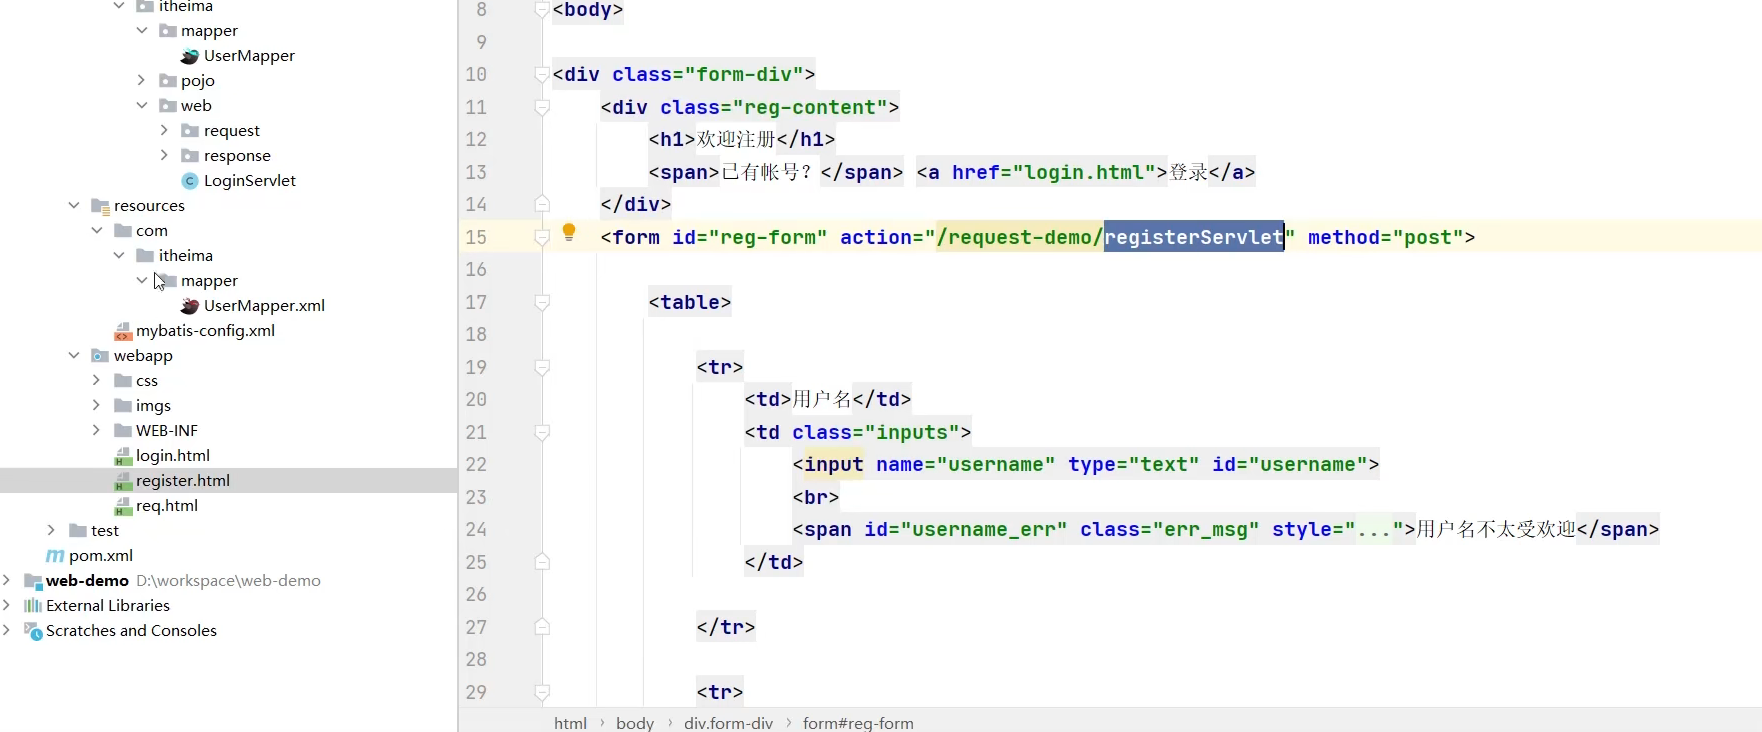The width and height of the screenshot is (1762, 732).
Task: Collapse the resources folder node
Action: coord(74,205)
